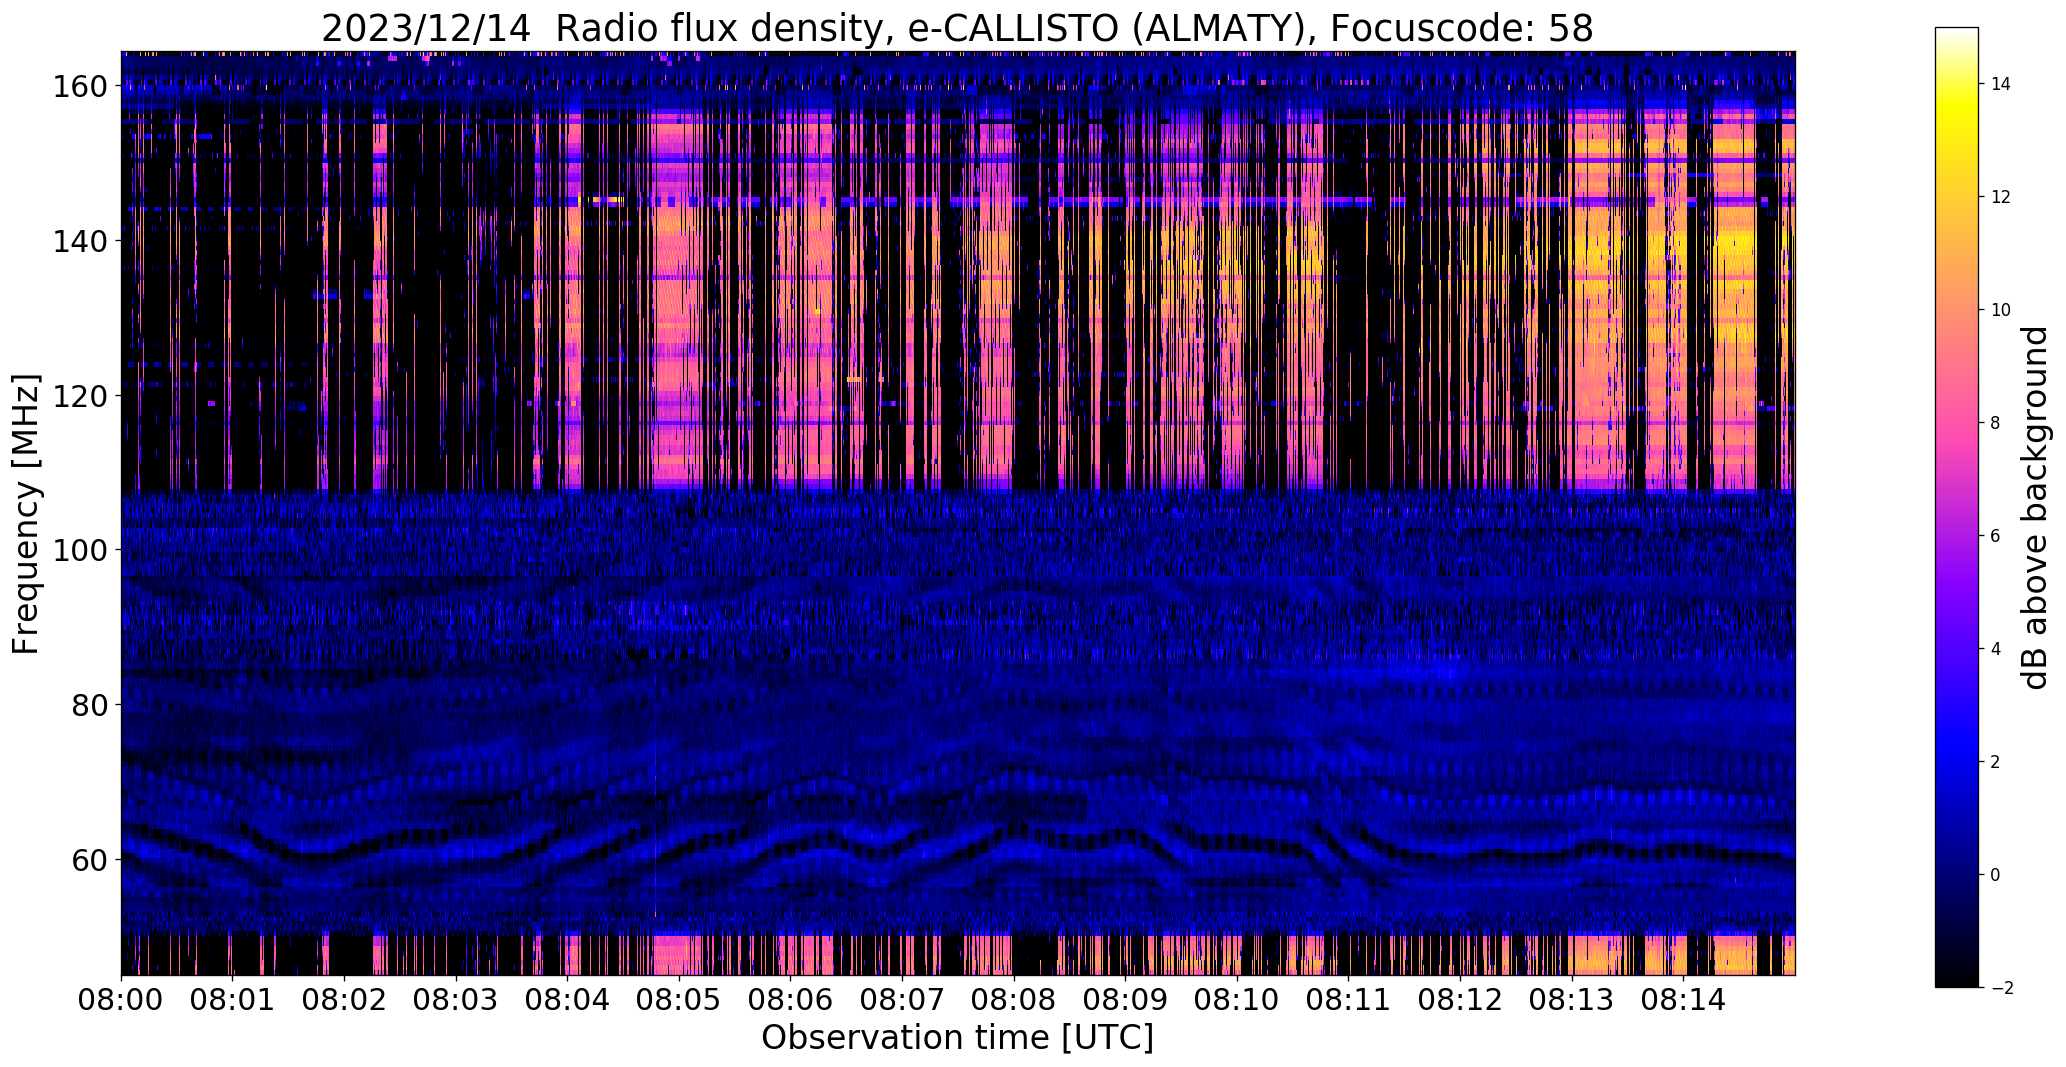
Task: Click the 08:13 time tick label
Action: point(1572,999)
